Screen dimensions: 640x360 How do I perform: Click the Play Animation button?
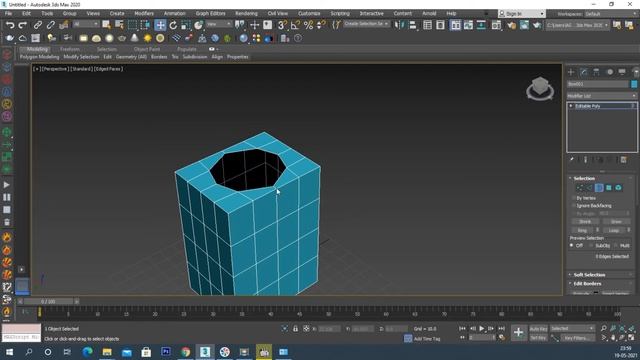coord(482,329)
